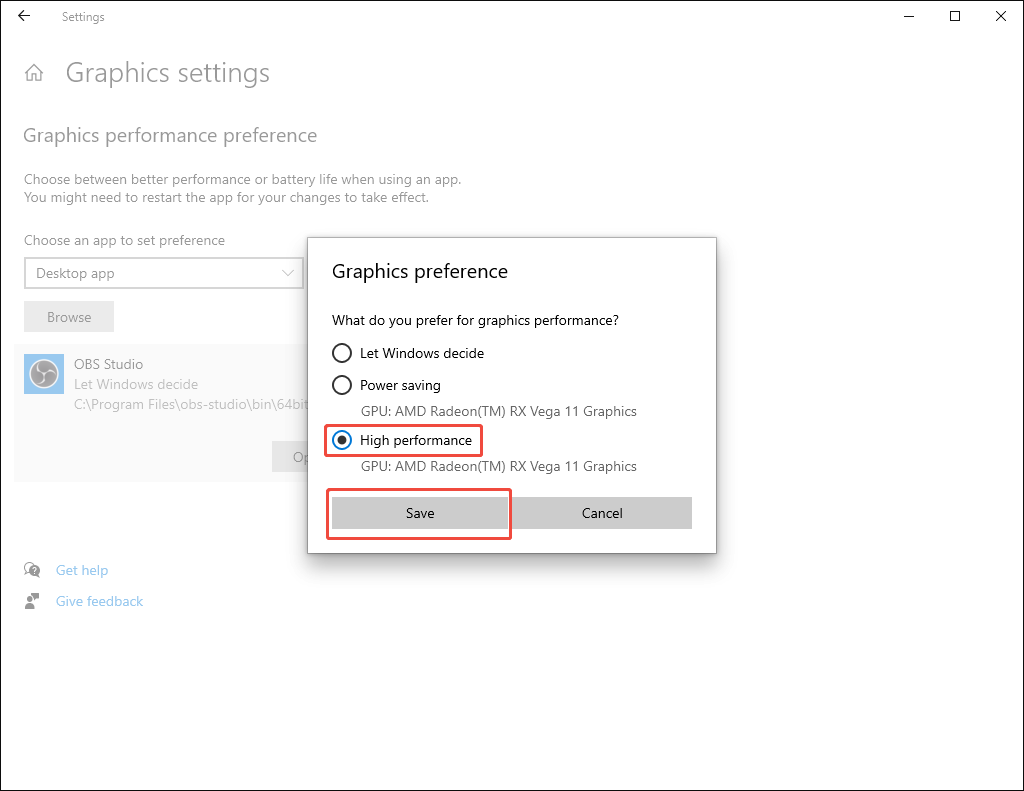Cancel the Graphics preference dialog

pos(602,512)
